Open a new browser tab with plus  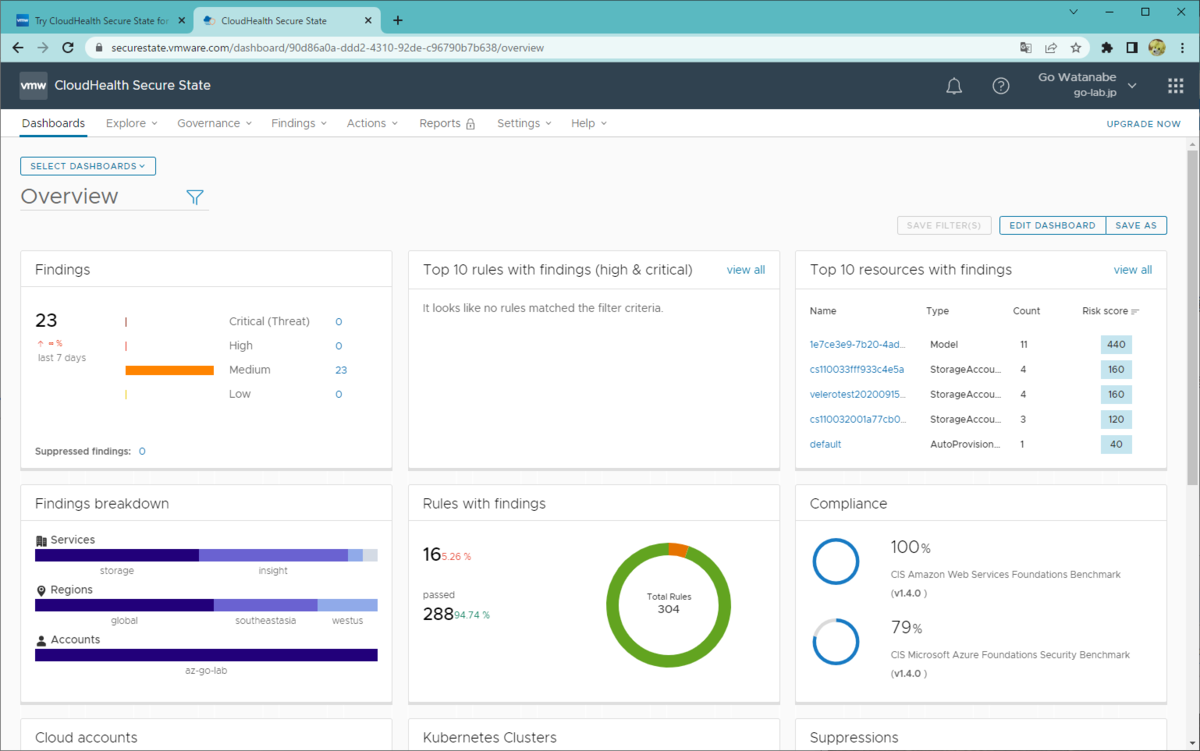(x=398, y=20)
